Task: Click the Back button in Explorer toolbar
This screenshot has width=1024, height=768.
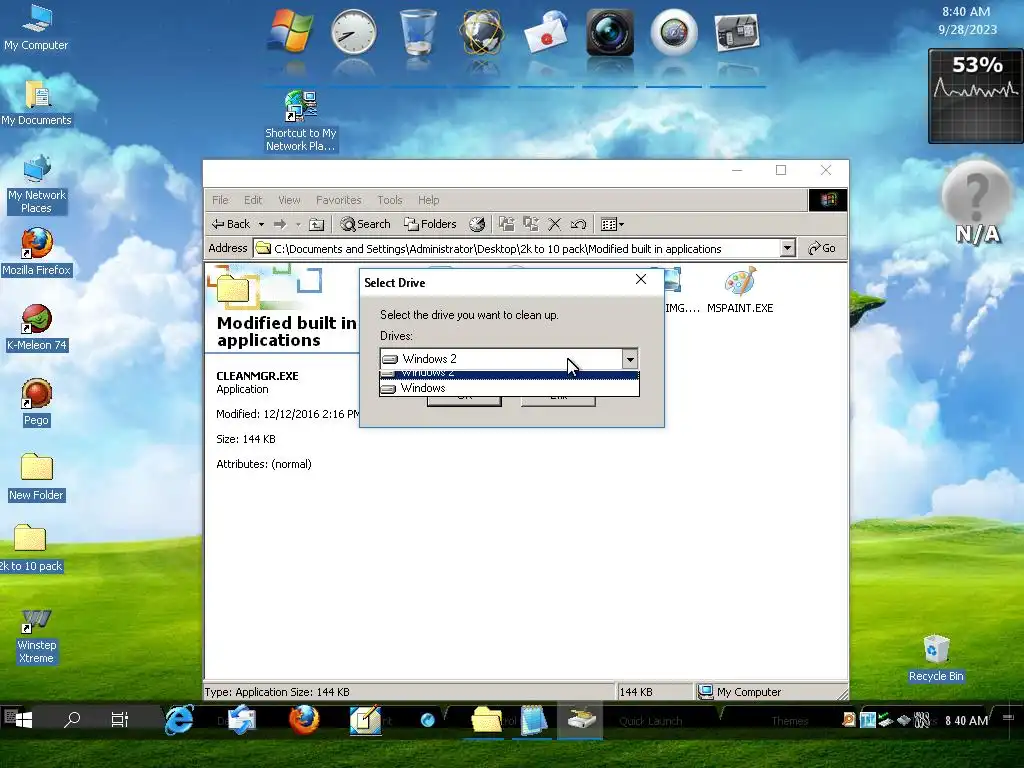Action: [x=231, y=224]
